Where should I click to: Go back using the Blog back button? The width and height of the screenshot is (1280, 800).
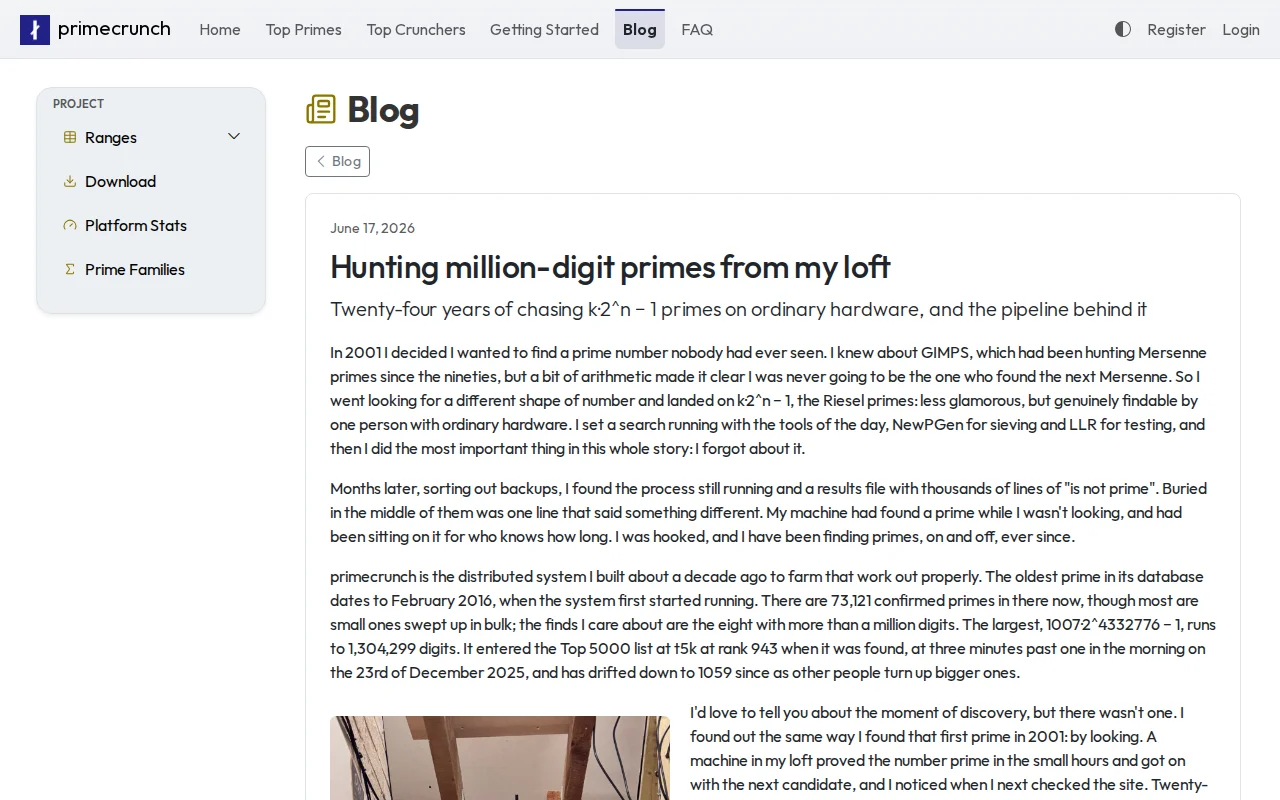(x=337, y=161)
